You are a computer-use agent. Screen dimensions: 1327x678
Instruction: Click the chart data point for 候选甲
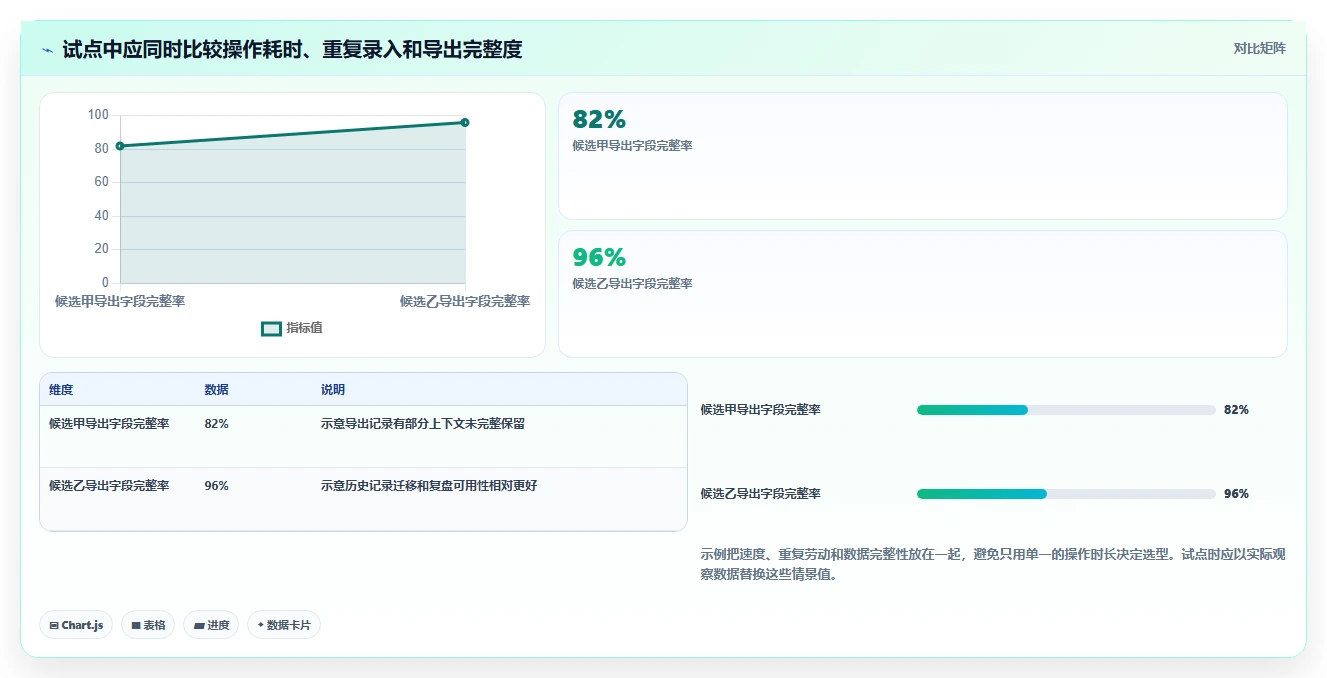(120, 146)
